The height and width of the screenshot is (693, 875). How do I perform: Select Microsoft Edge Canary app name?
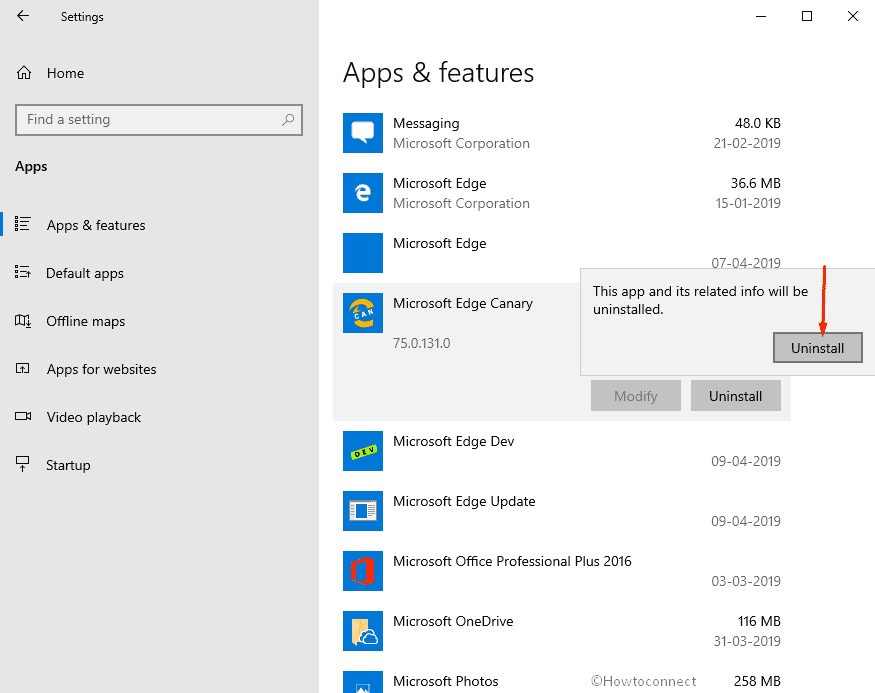pos(463,304)
